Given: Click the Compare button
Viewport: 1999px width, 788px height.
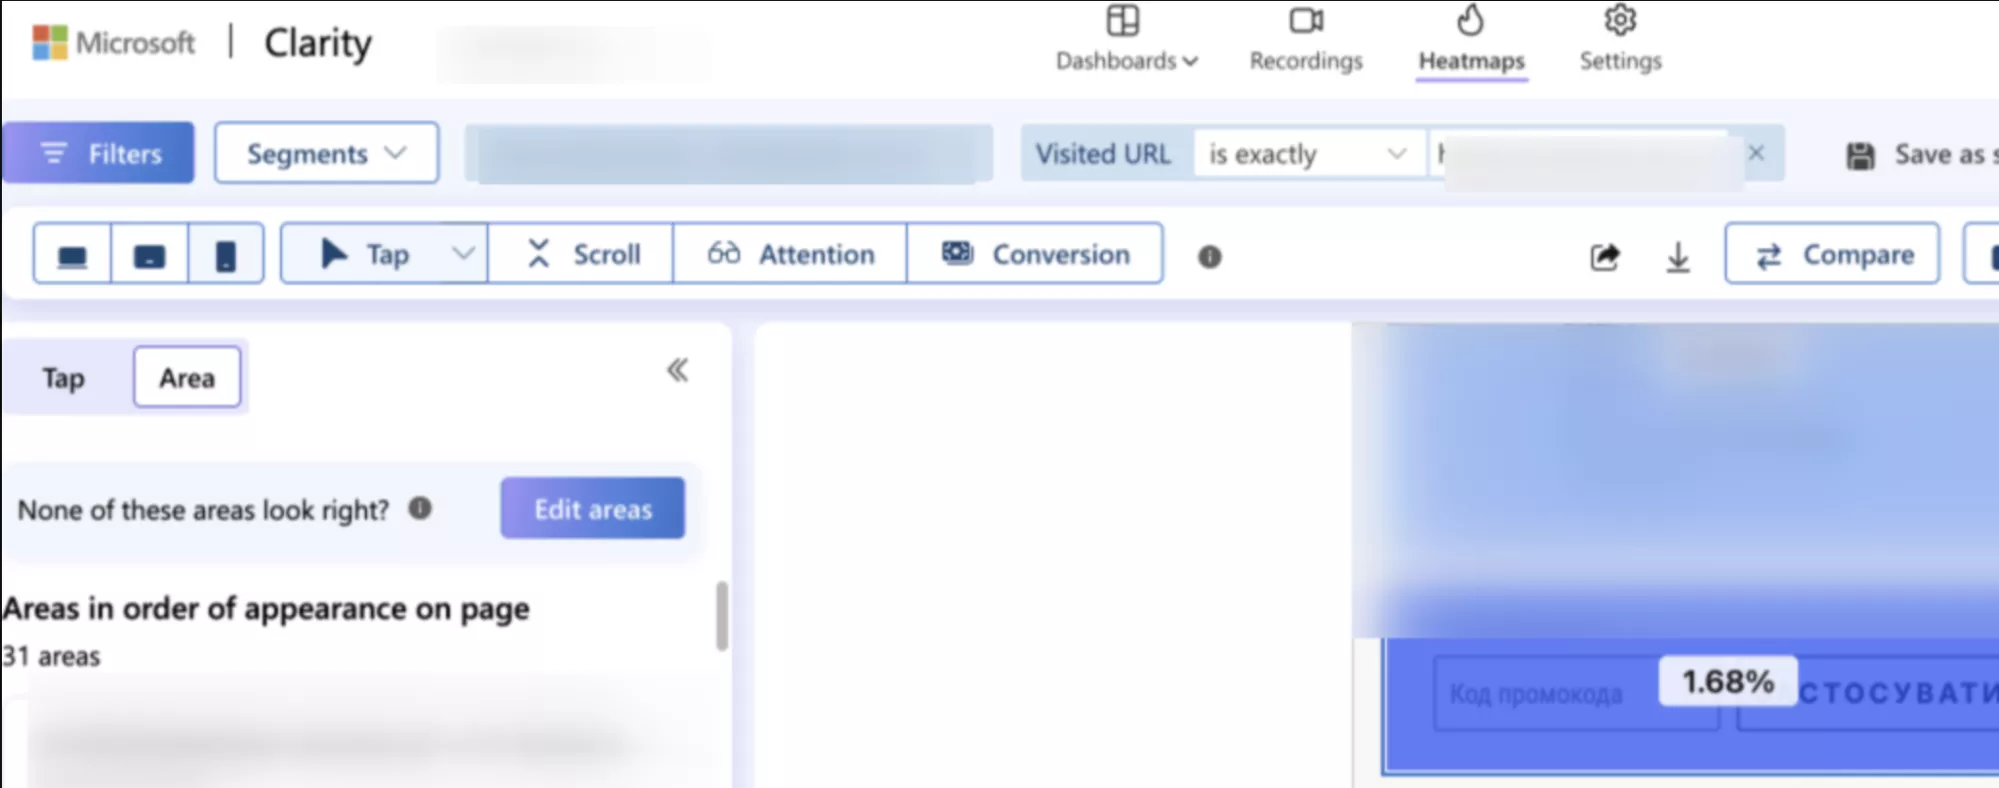Looking at the screenshot, I should click(1832, 255).
